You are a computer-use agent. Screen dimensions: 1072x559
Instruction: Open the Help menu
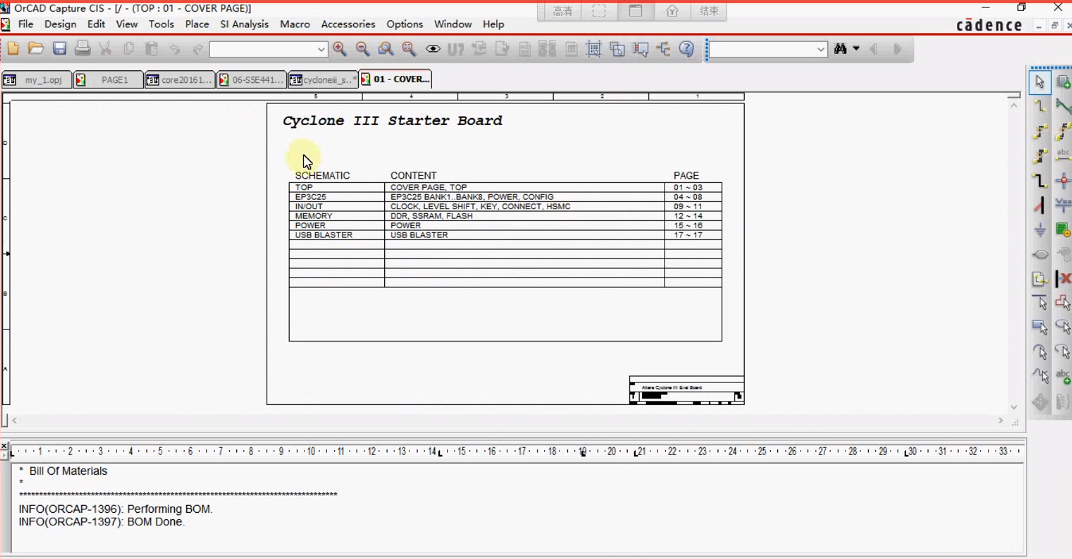point(494,24)
